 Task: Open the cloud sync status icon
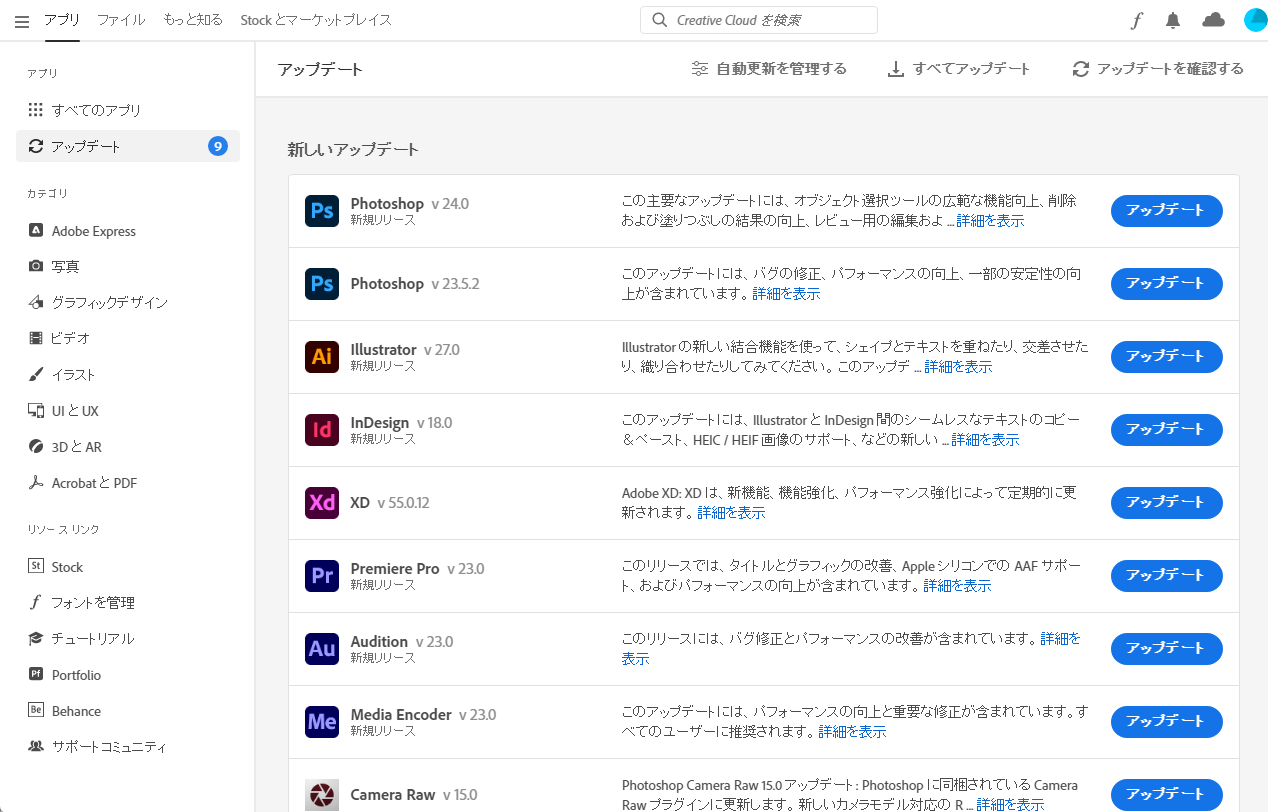tap(1213, 20)
